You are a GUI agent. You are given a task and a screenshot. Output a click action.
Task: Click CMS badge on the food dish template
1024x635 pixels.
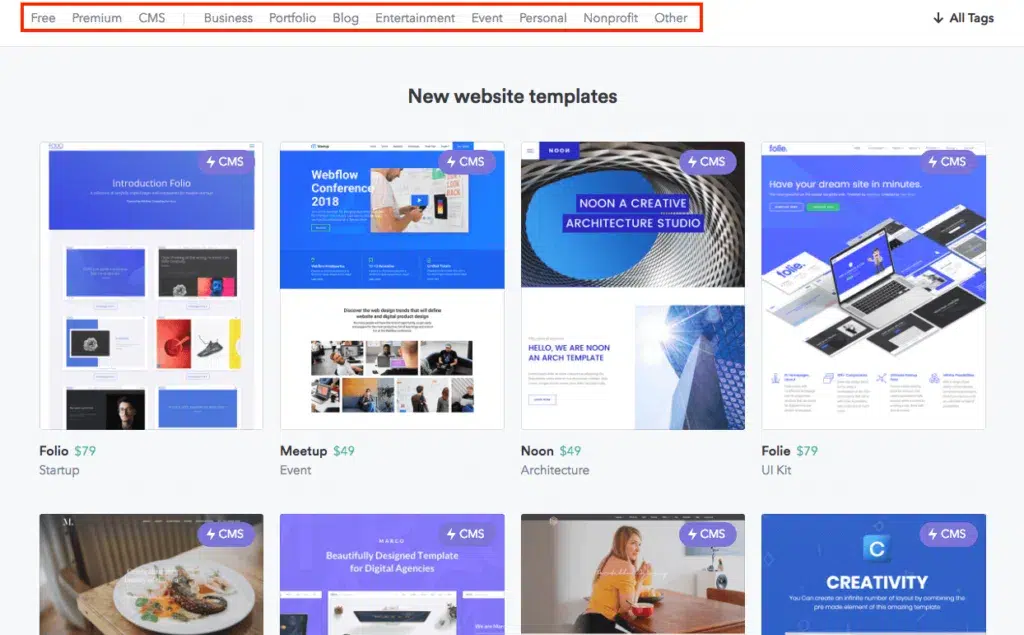[225, 534]
